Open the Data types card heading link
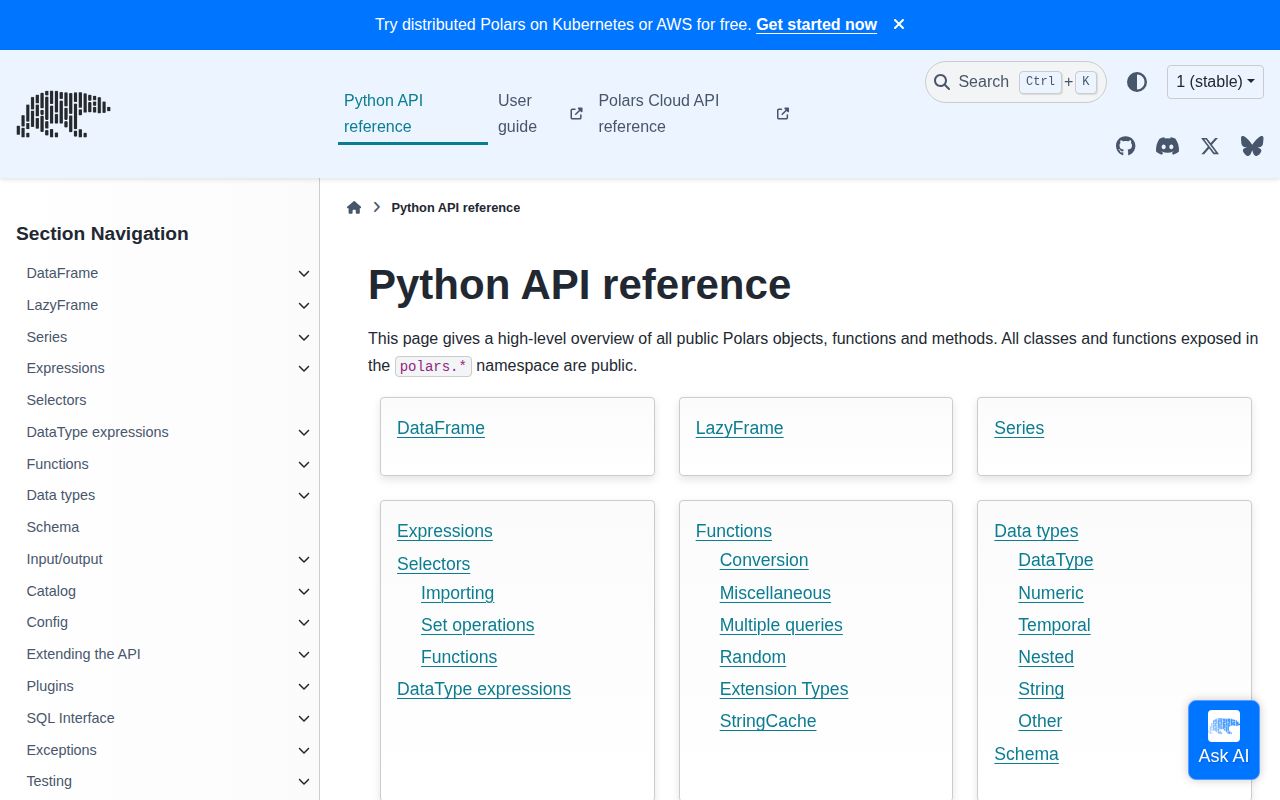 [x=1036, y=531]
